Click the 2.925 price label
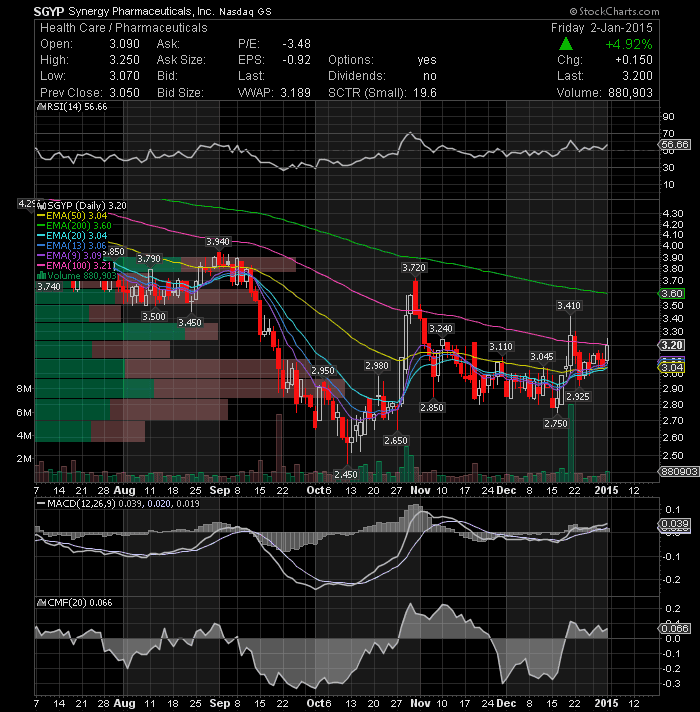Image resolution: width=700 pixels, height=712 pixels. pos(578,396)
